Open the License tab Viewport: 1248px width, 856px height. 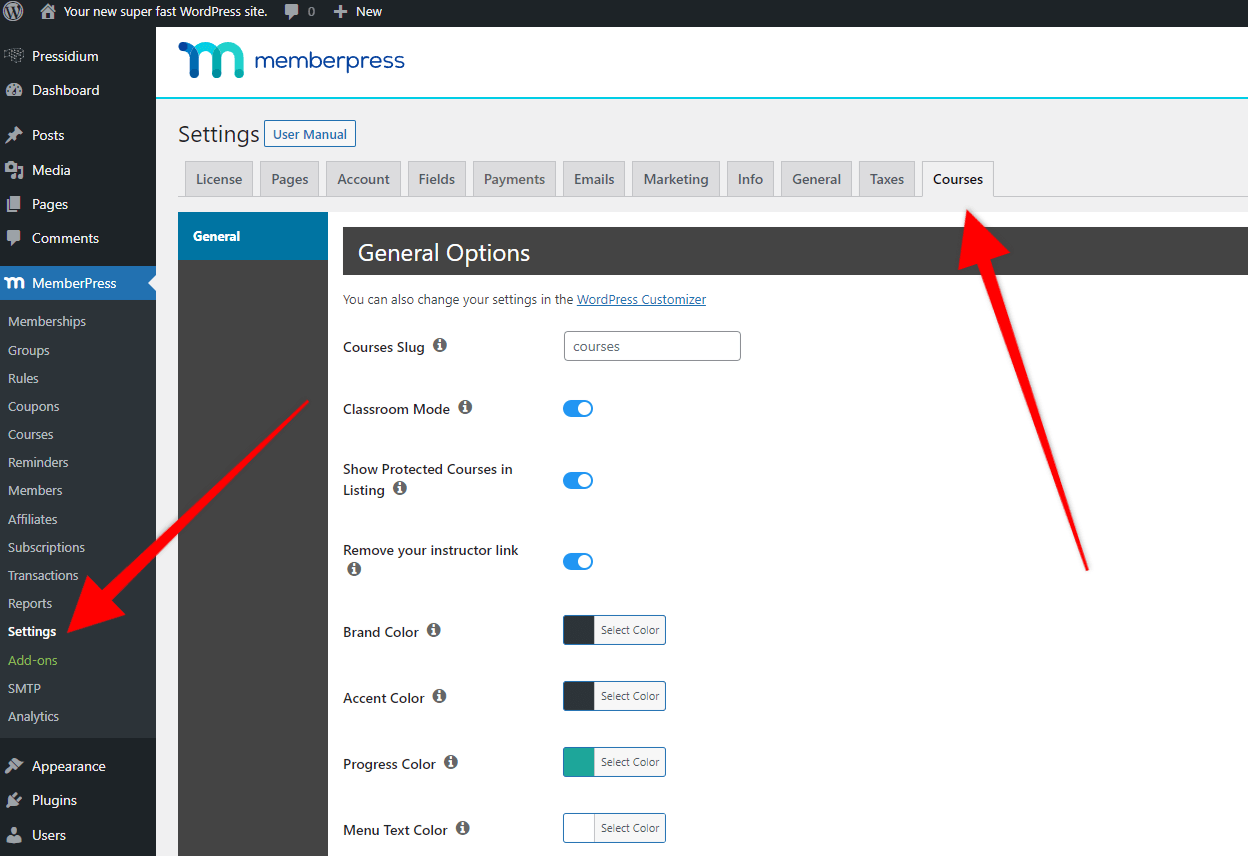click(x=219, y=179)
